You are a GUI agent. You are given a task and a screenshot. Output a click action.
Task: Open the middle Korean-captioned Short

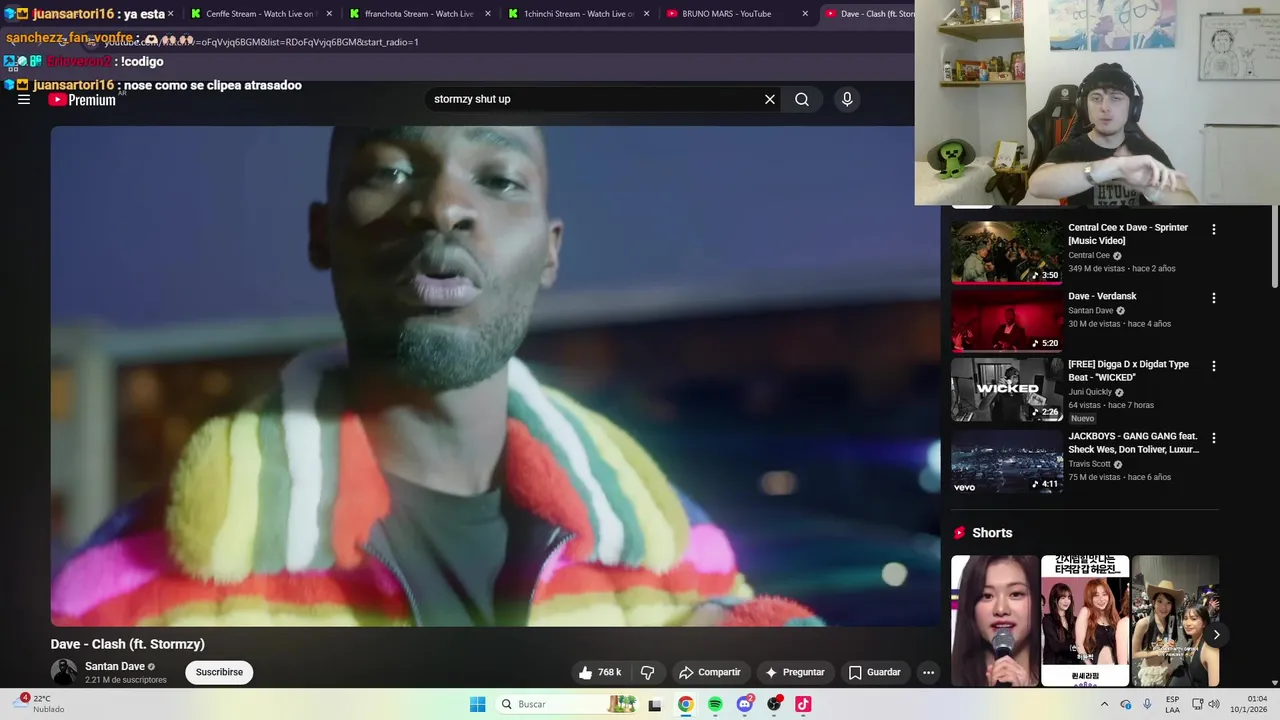(x=1085, y=621)
